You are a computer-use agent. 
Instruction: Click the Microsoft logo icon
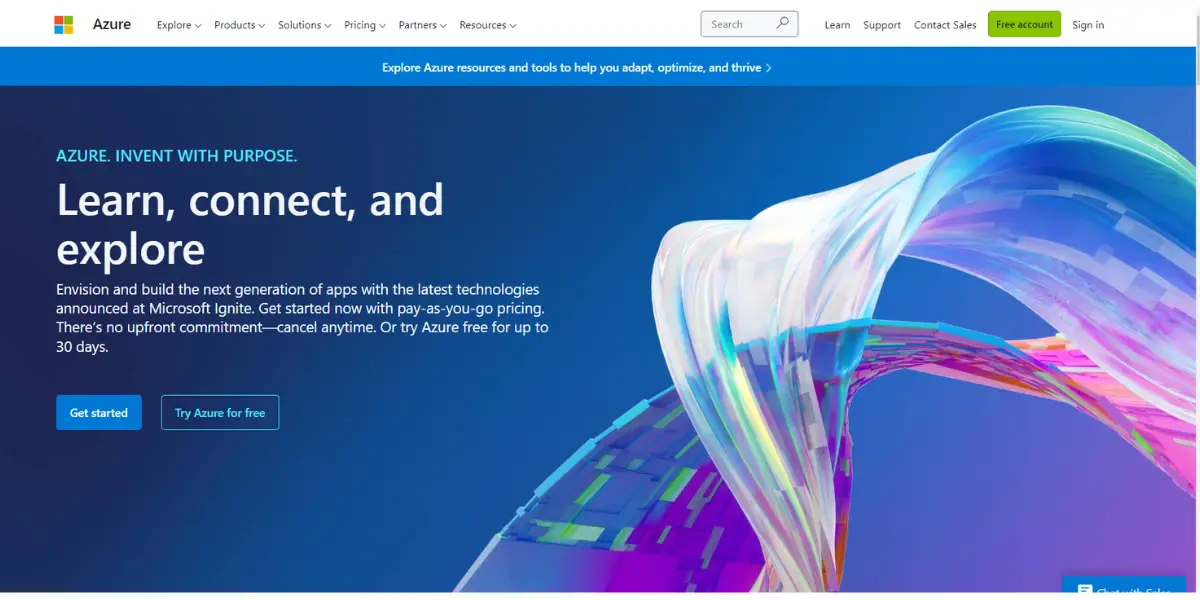point(64,25)
